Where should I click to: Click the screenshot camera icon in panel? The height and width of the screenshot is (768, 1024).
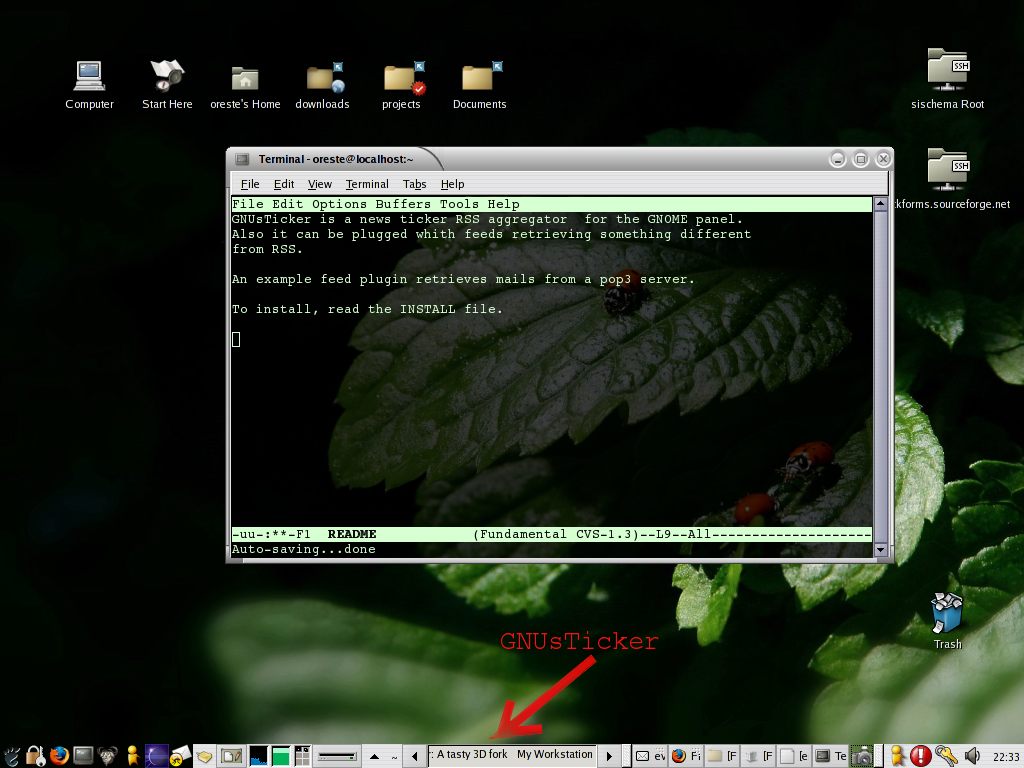pyautogui.click(x=863, y=755)
